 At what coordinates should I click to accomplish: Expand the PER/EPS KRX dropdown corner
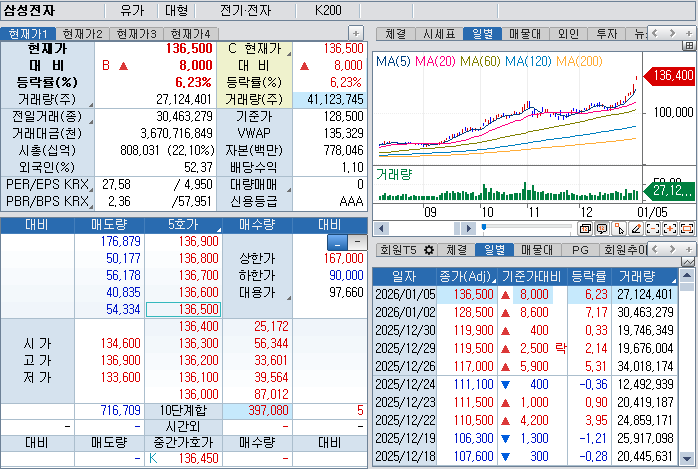coord(91,189)
